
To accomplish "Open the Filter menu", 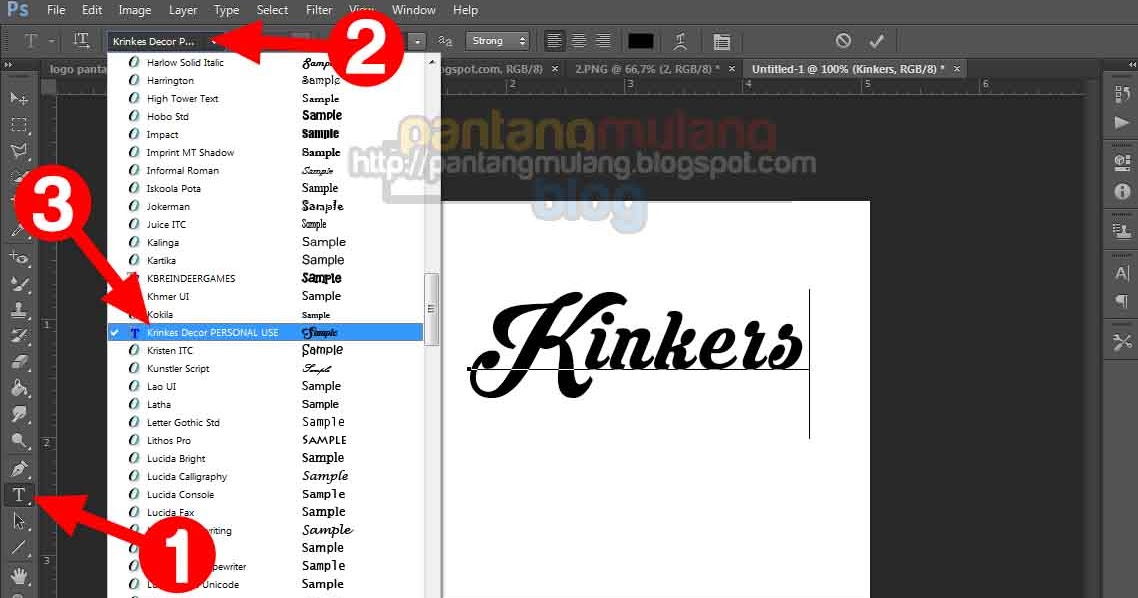I will [x=319, y=10].
